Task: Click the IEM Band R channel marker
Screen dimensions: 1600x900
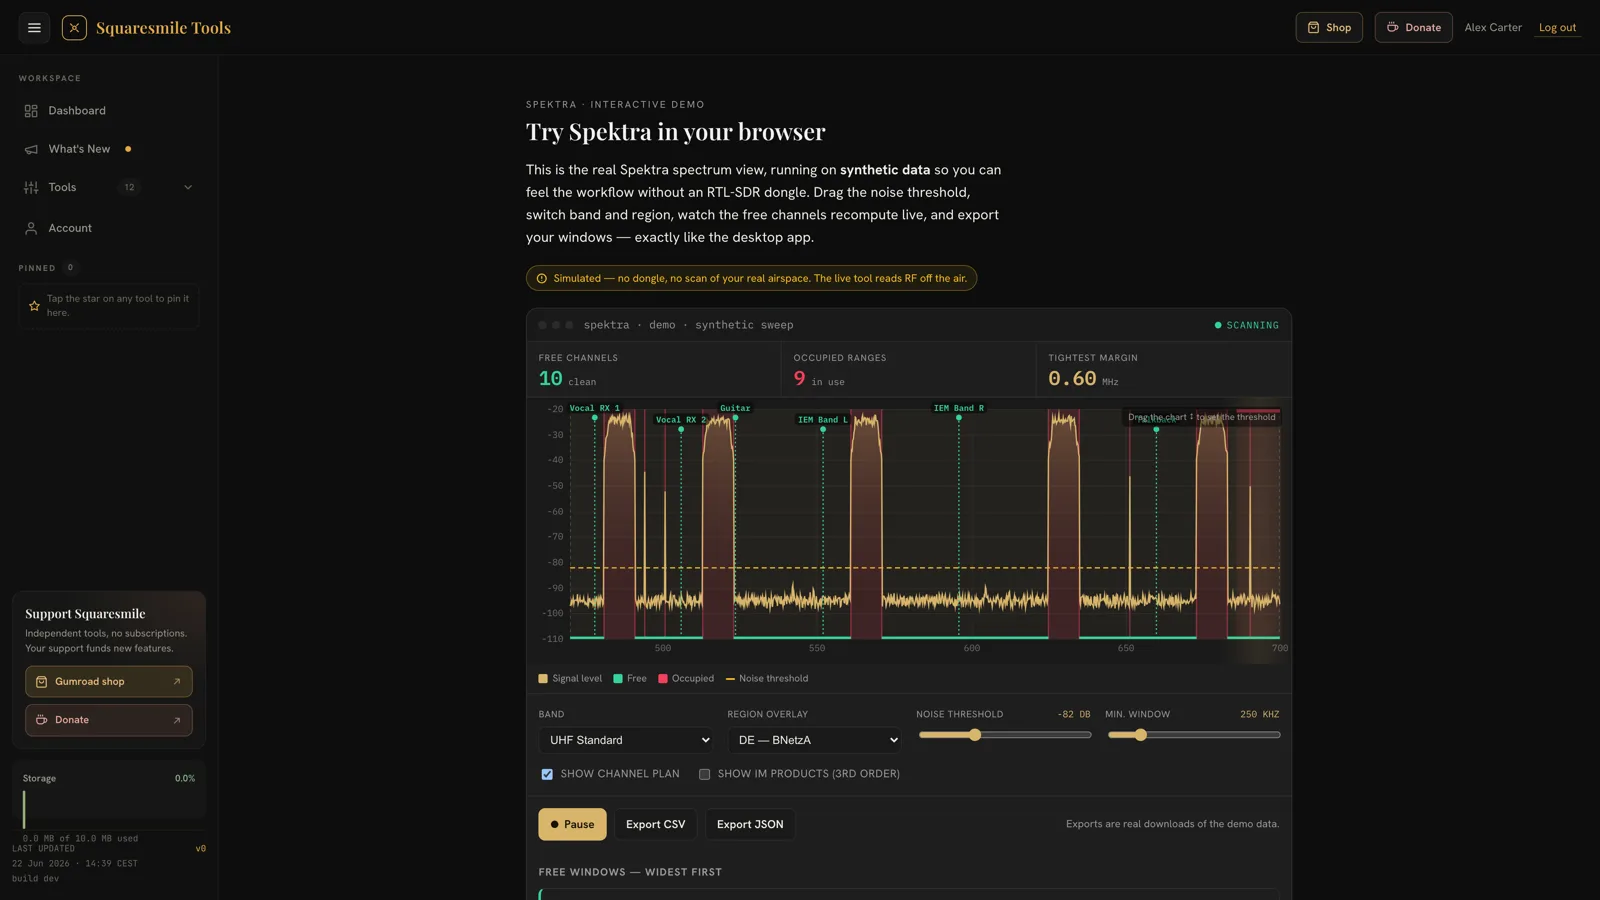Action: click(x=959, y=408)
